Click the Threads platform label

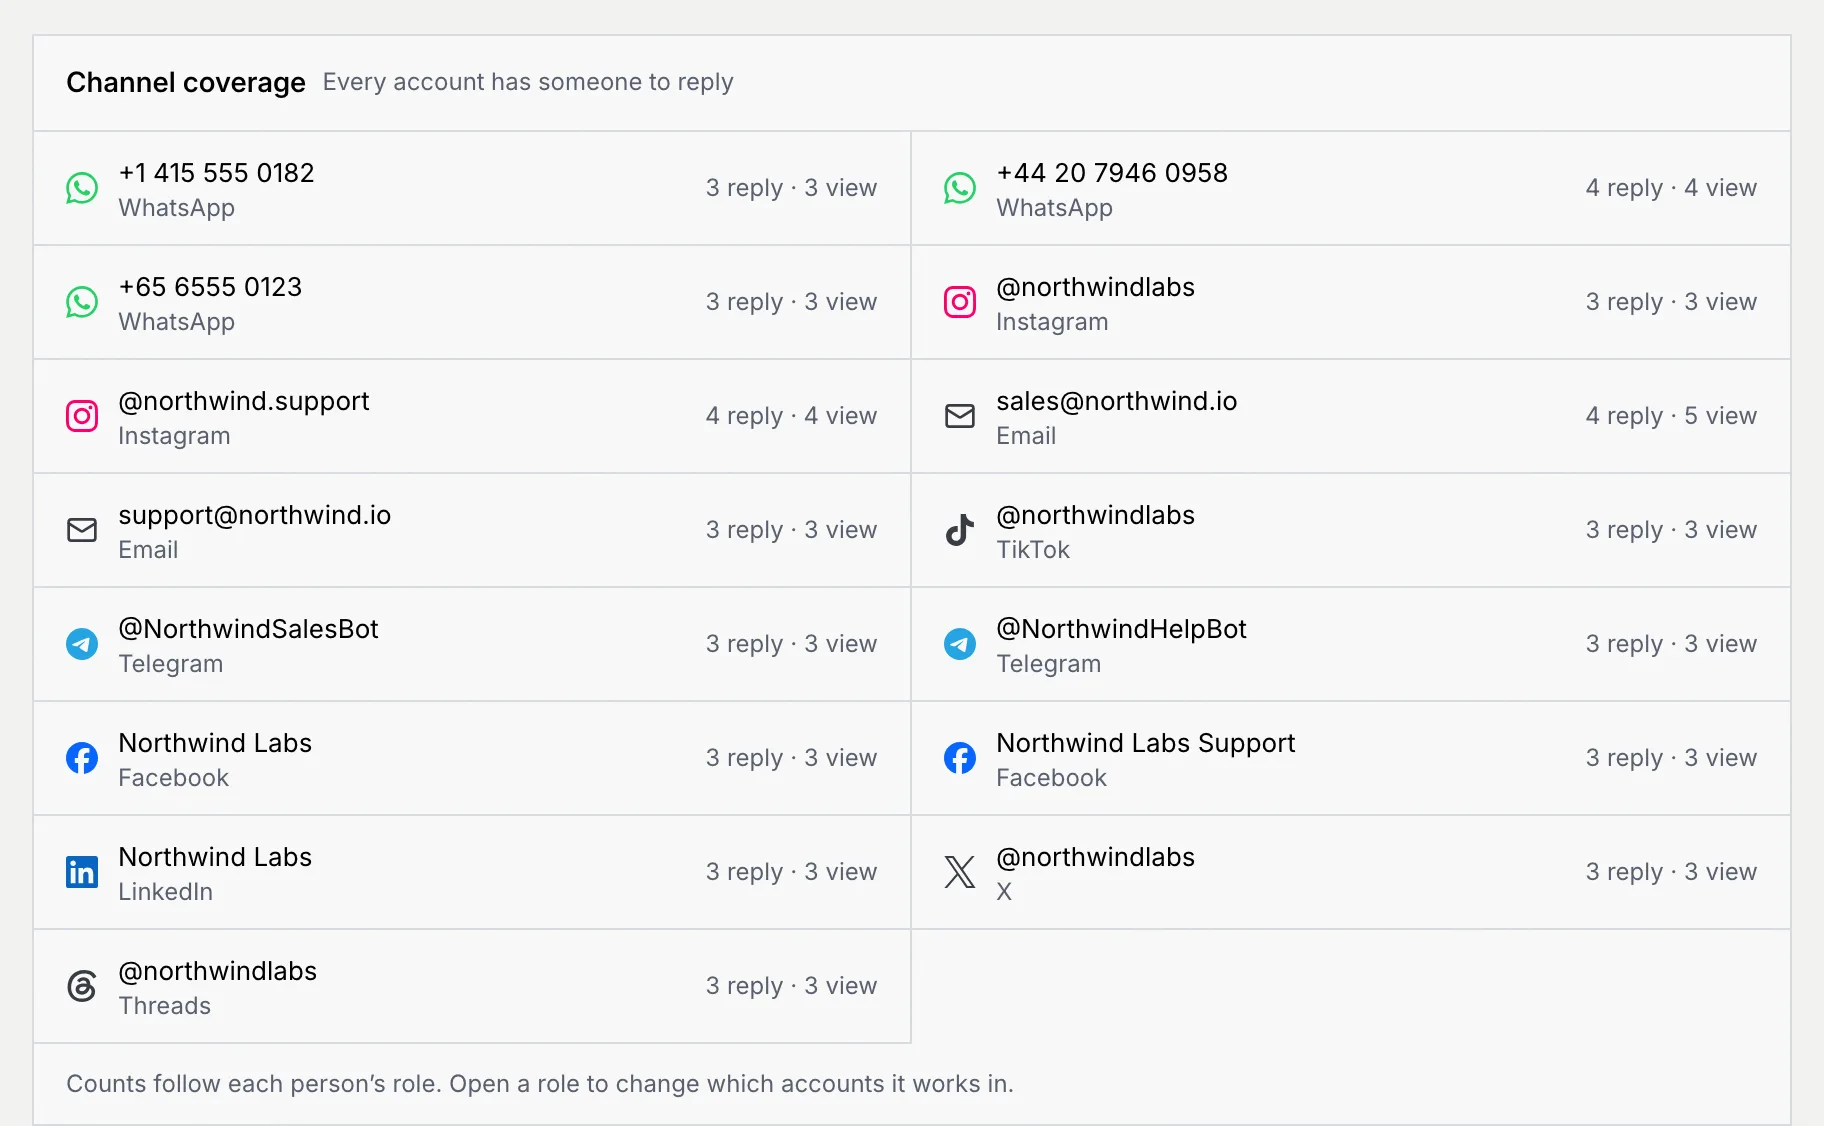[165, 1006]
